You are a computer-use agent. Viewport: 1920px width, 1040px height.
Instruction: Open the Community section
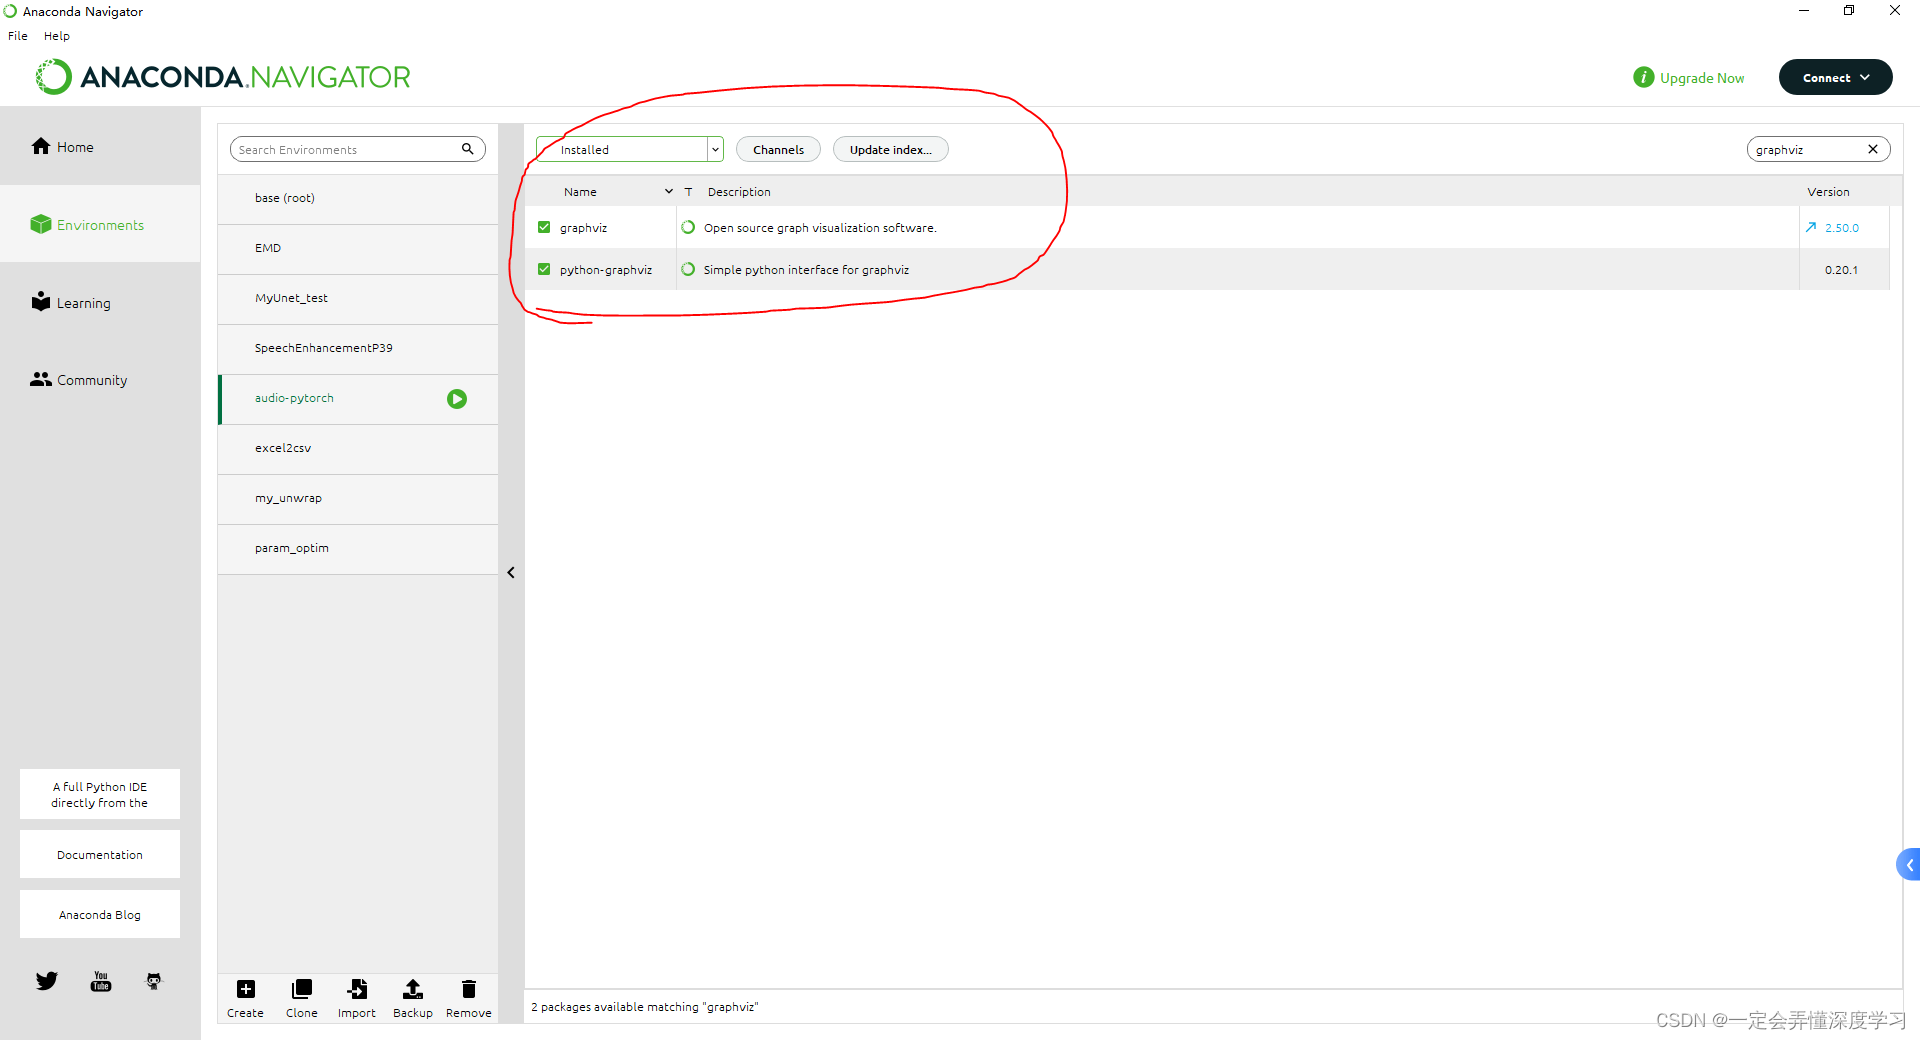[x=79, y=380]
